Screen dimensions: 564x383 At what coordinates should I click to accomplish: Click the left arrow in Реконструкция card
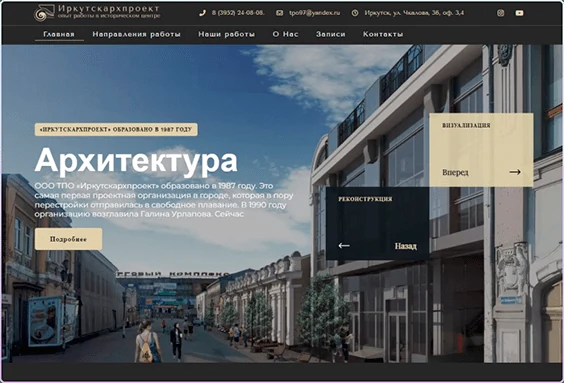(344, 246)
